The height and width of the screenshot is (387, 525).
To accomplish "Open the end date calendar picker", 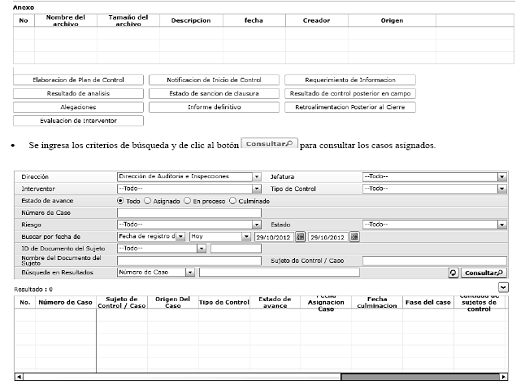I will click(354, 237).
